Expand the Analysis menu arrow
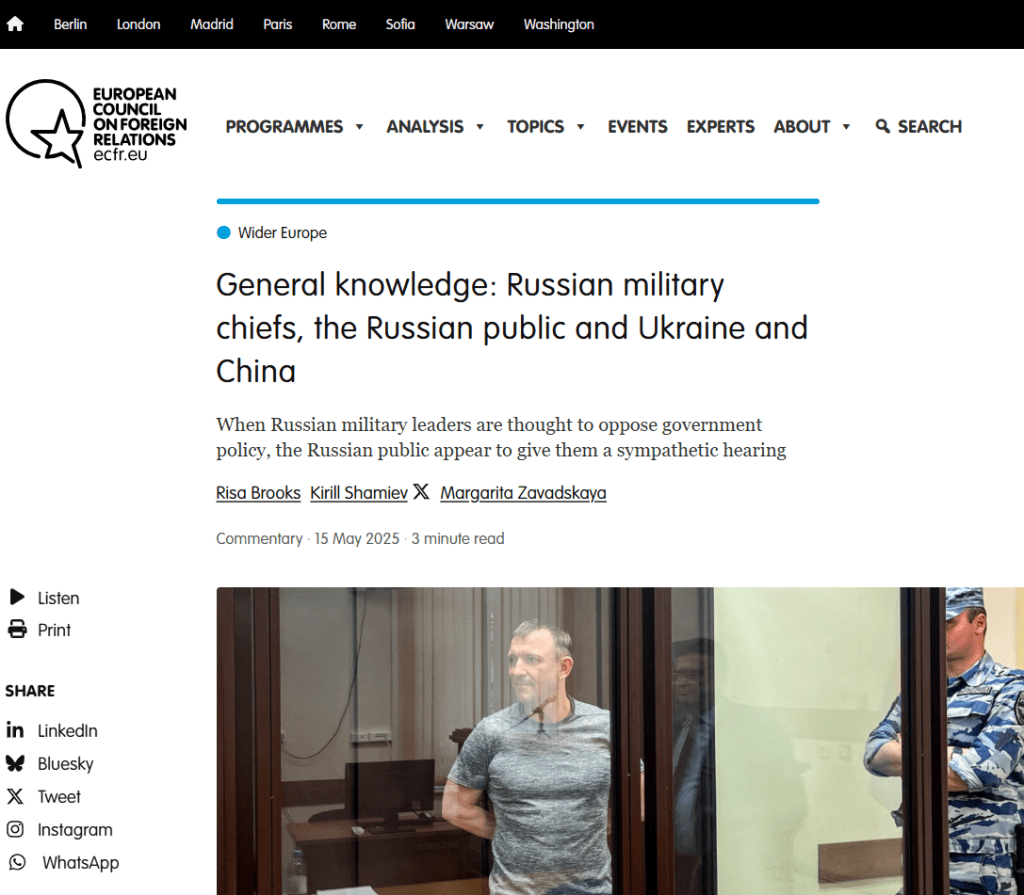 point(480,127)
